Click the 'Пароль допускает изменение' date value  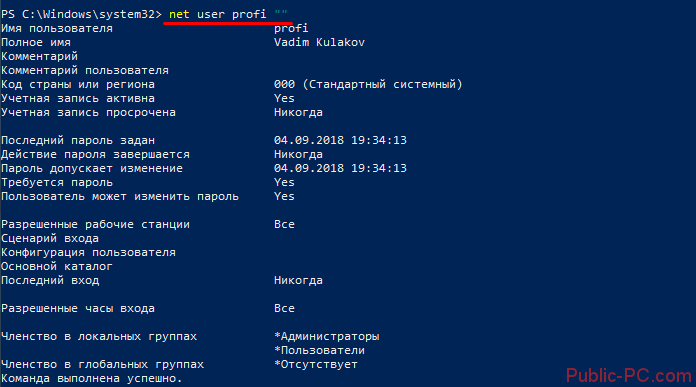click(340, 168)
